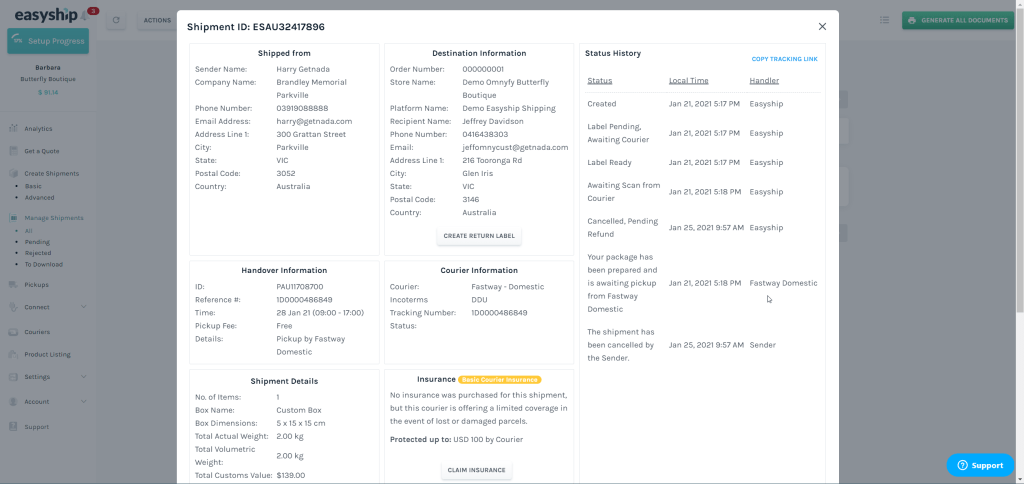This screenshot has height=484, width=1024.
Task: Click the Product Listing icon
Action: pos(13,354)
